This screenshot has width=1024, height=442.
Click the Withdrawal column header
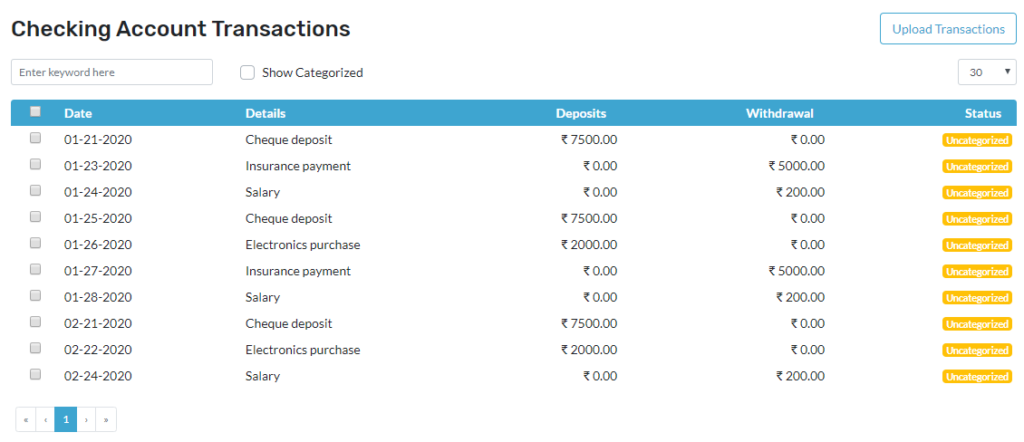coord(780,114)
